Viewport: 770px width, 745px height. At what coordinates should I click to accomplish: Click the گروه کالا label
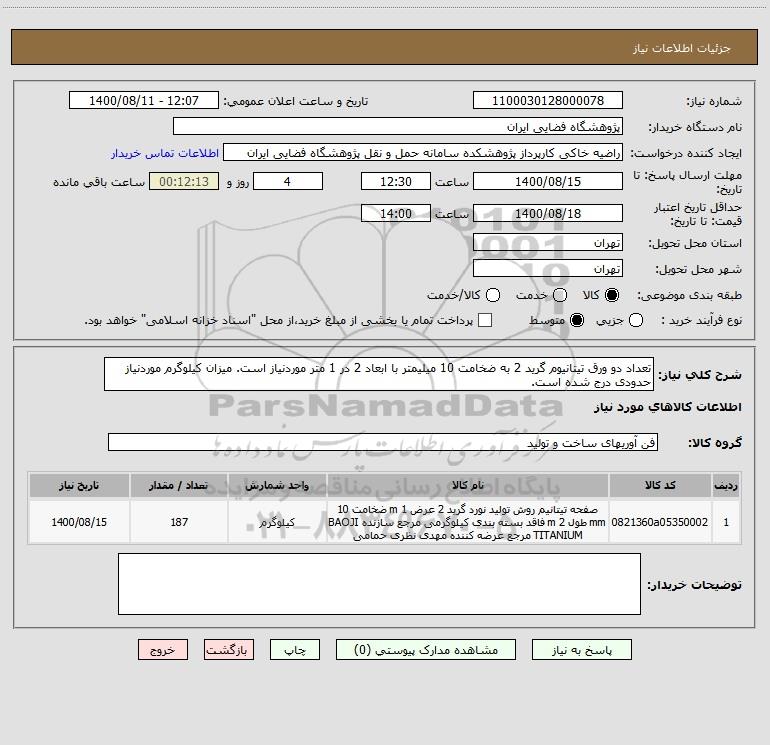pos(715,442)
